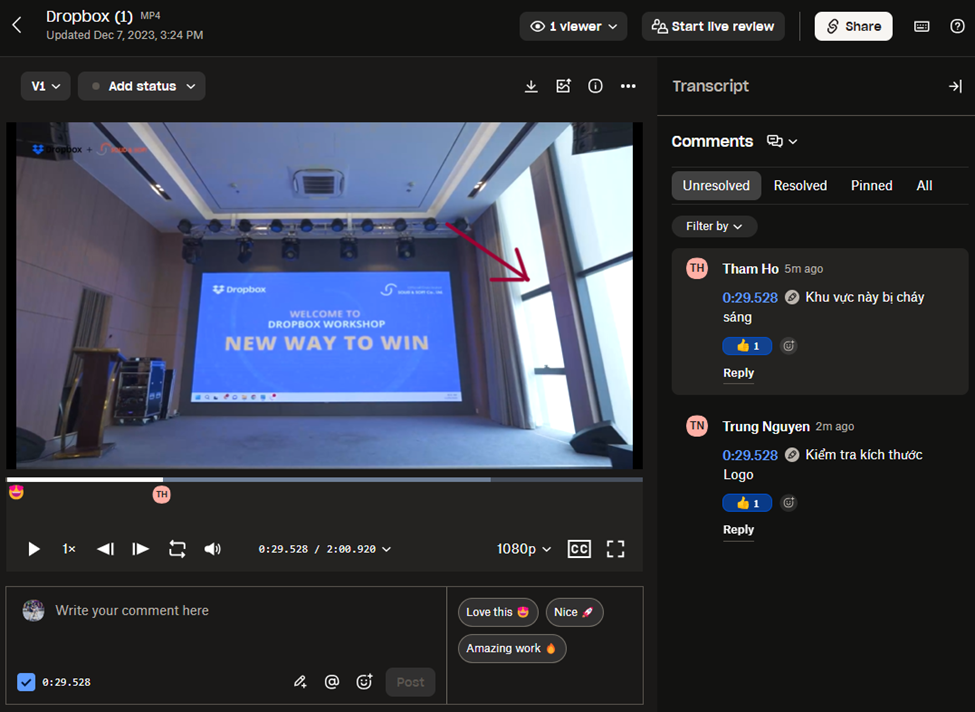975x712 pixels.
Task: Toggle loop playback
Action: [177, 549]
